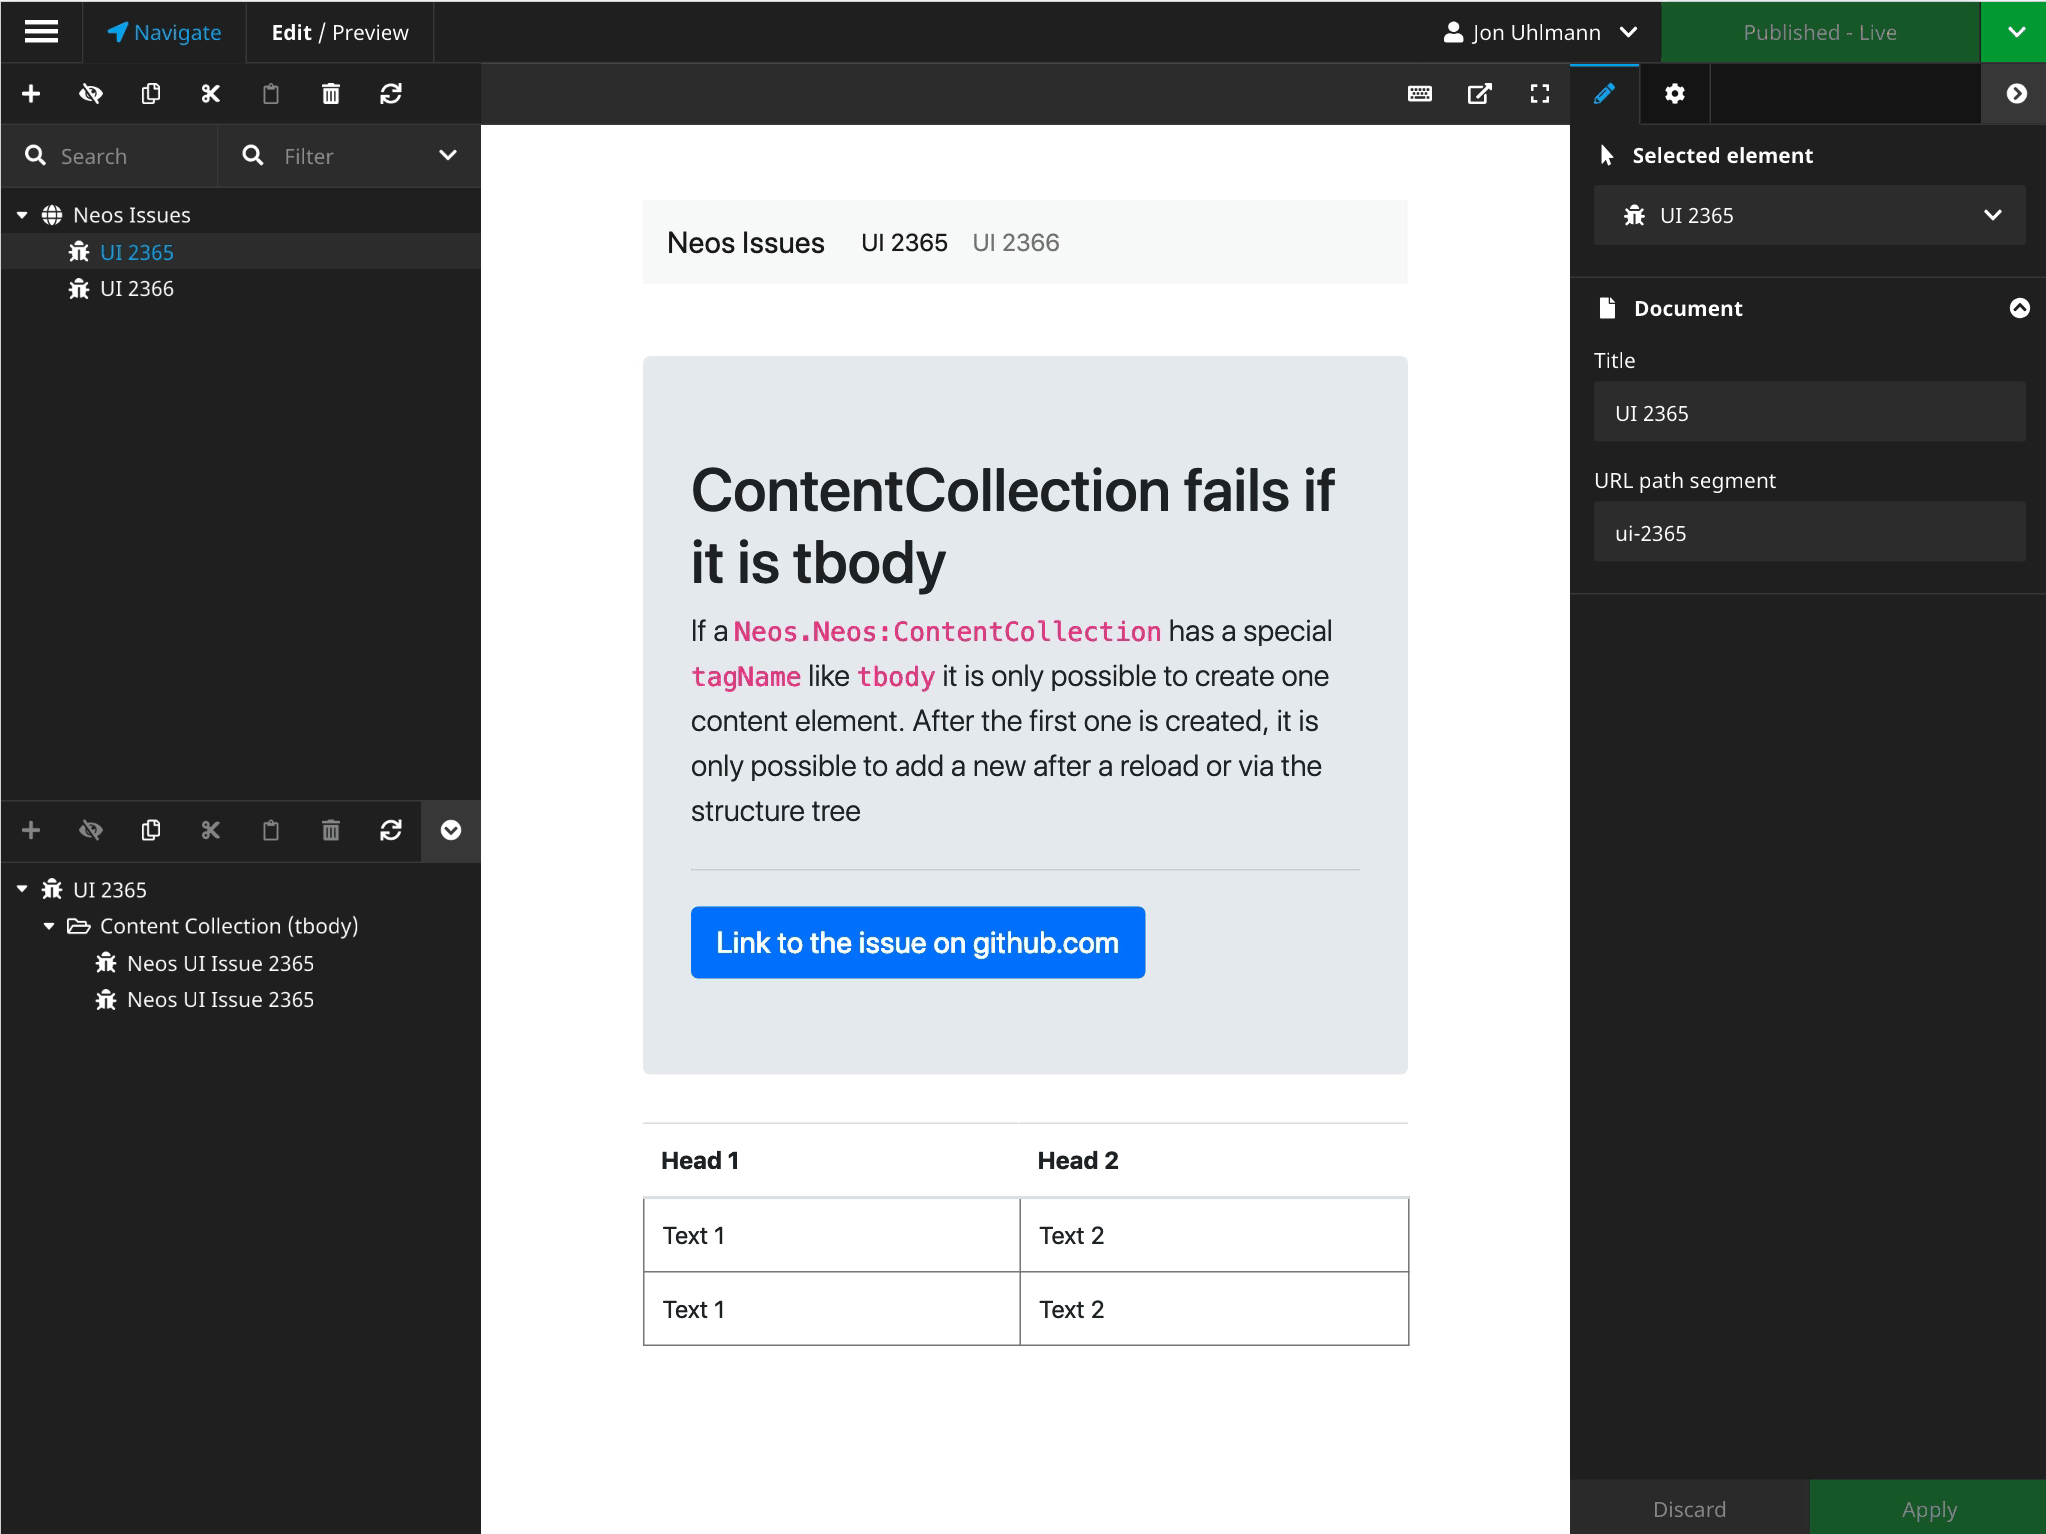Screen dimensions: 2046x1534
Task: Click the green Apply button
Action: click(1928, 1508)
